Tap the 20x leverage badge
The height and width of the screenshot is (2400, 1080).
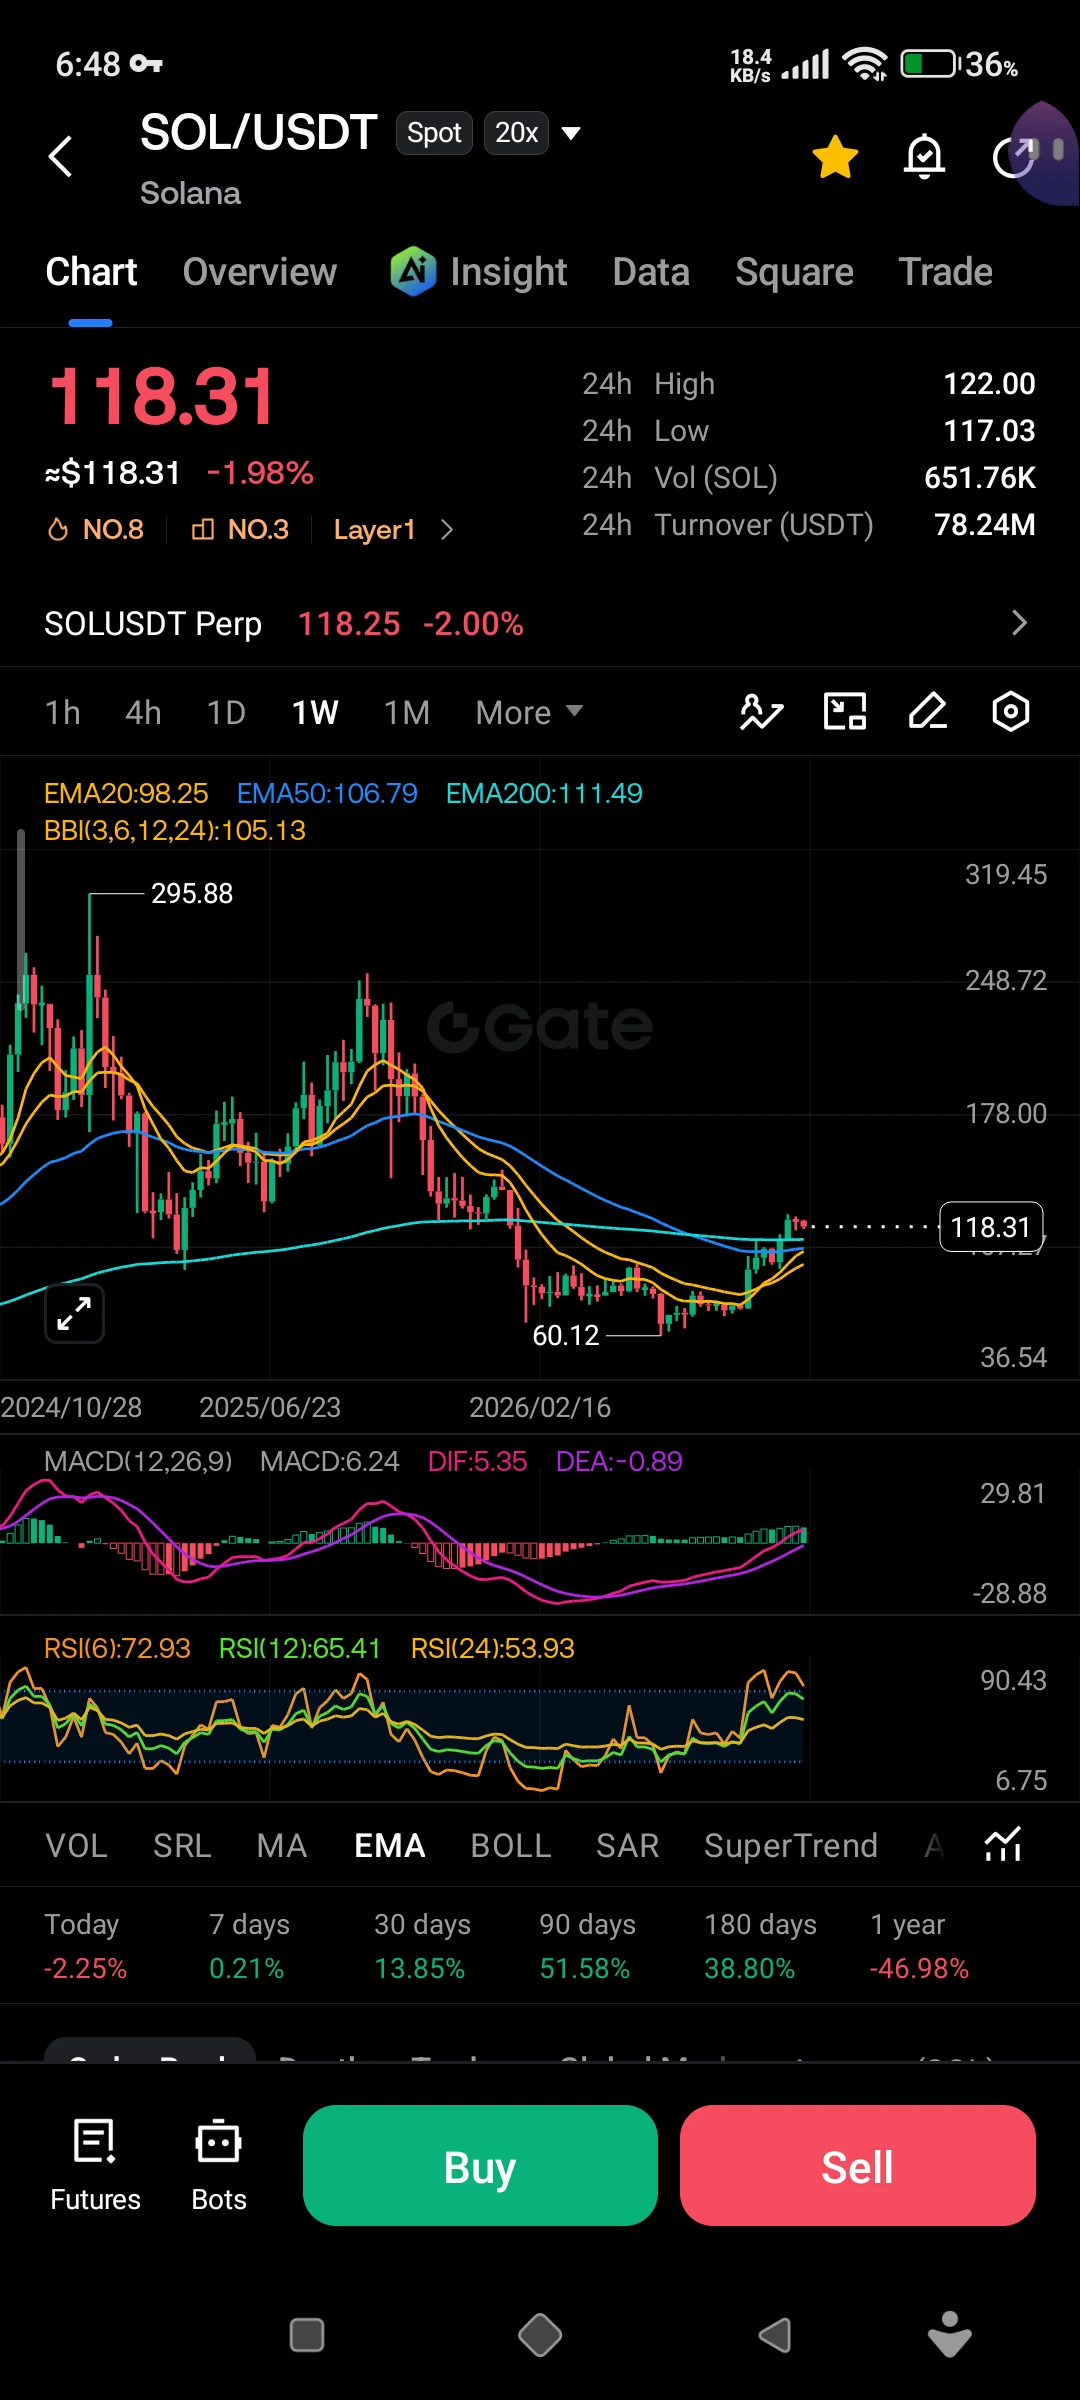click(x=516, y=133)
